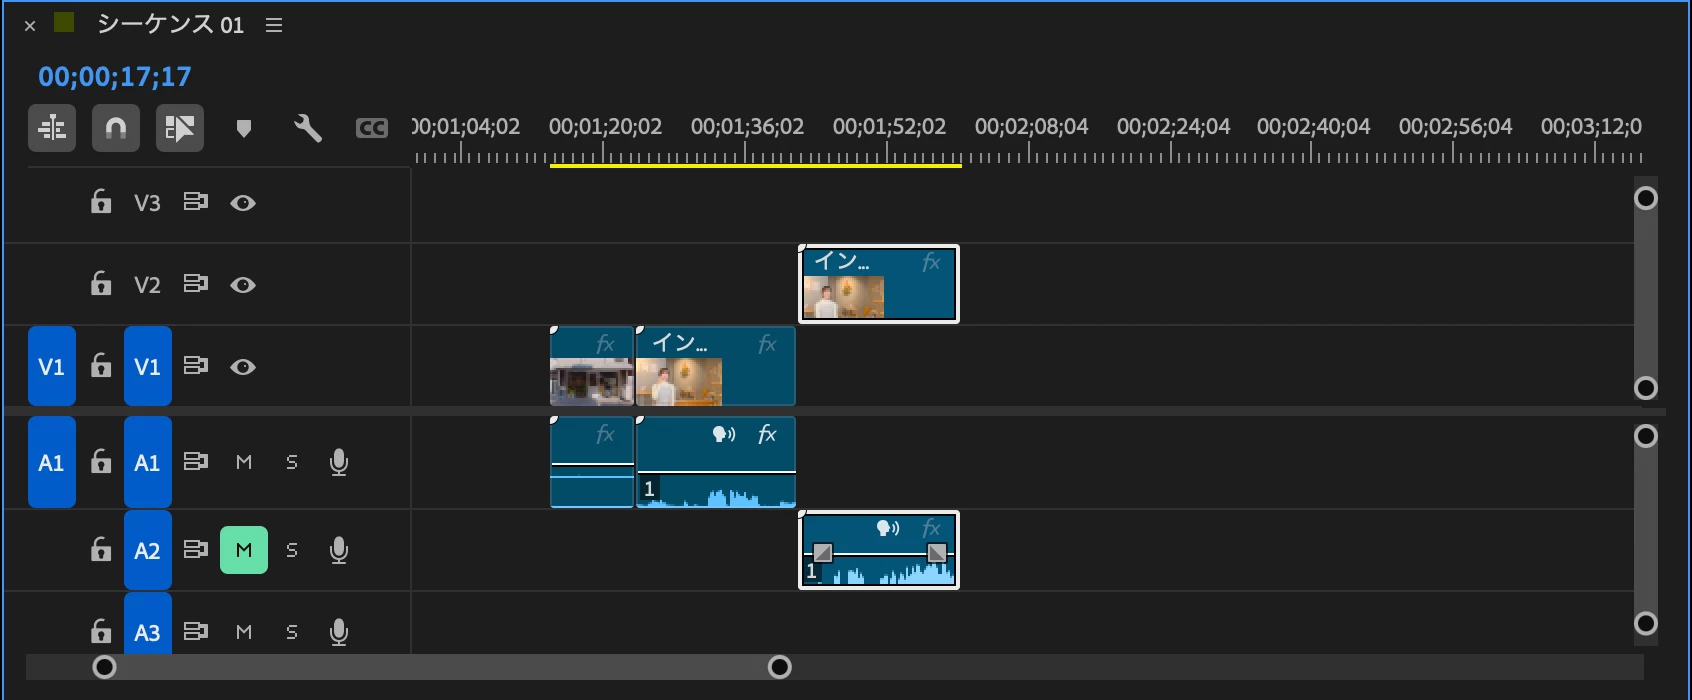Toggle the magnet Snap in Timeline button

116,128
